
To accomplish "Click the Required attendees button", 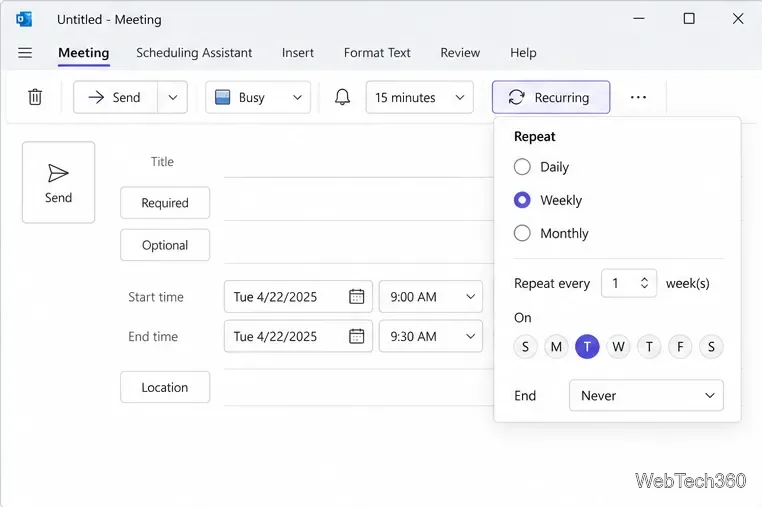I will coord(165,203).
